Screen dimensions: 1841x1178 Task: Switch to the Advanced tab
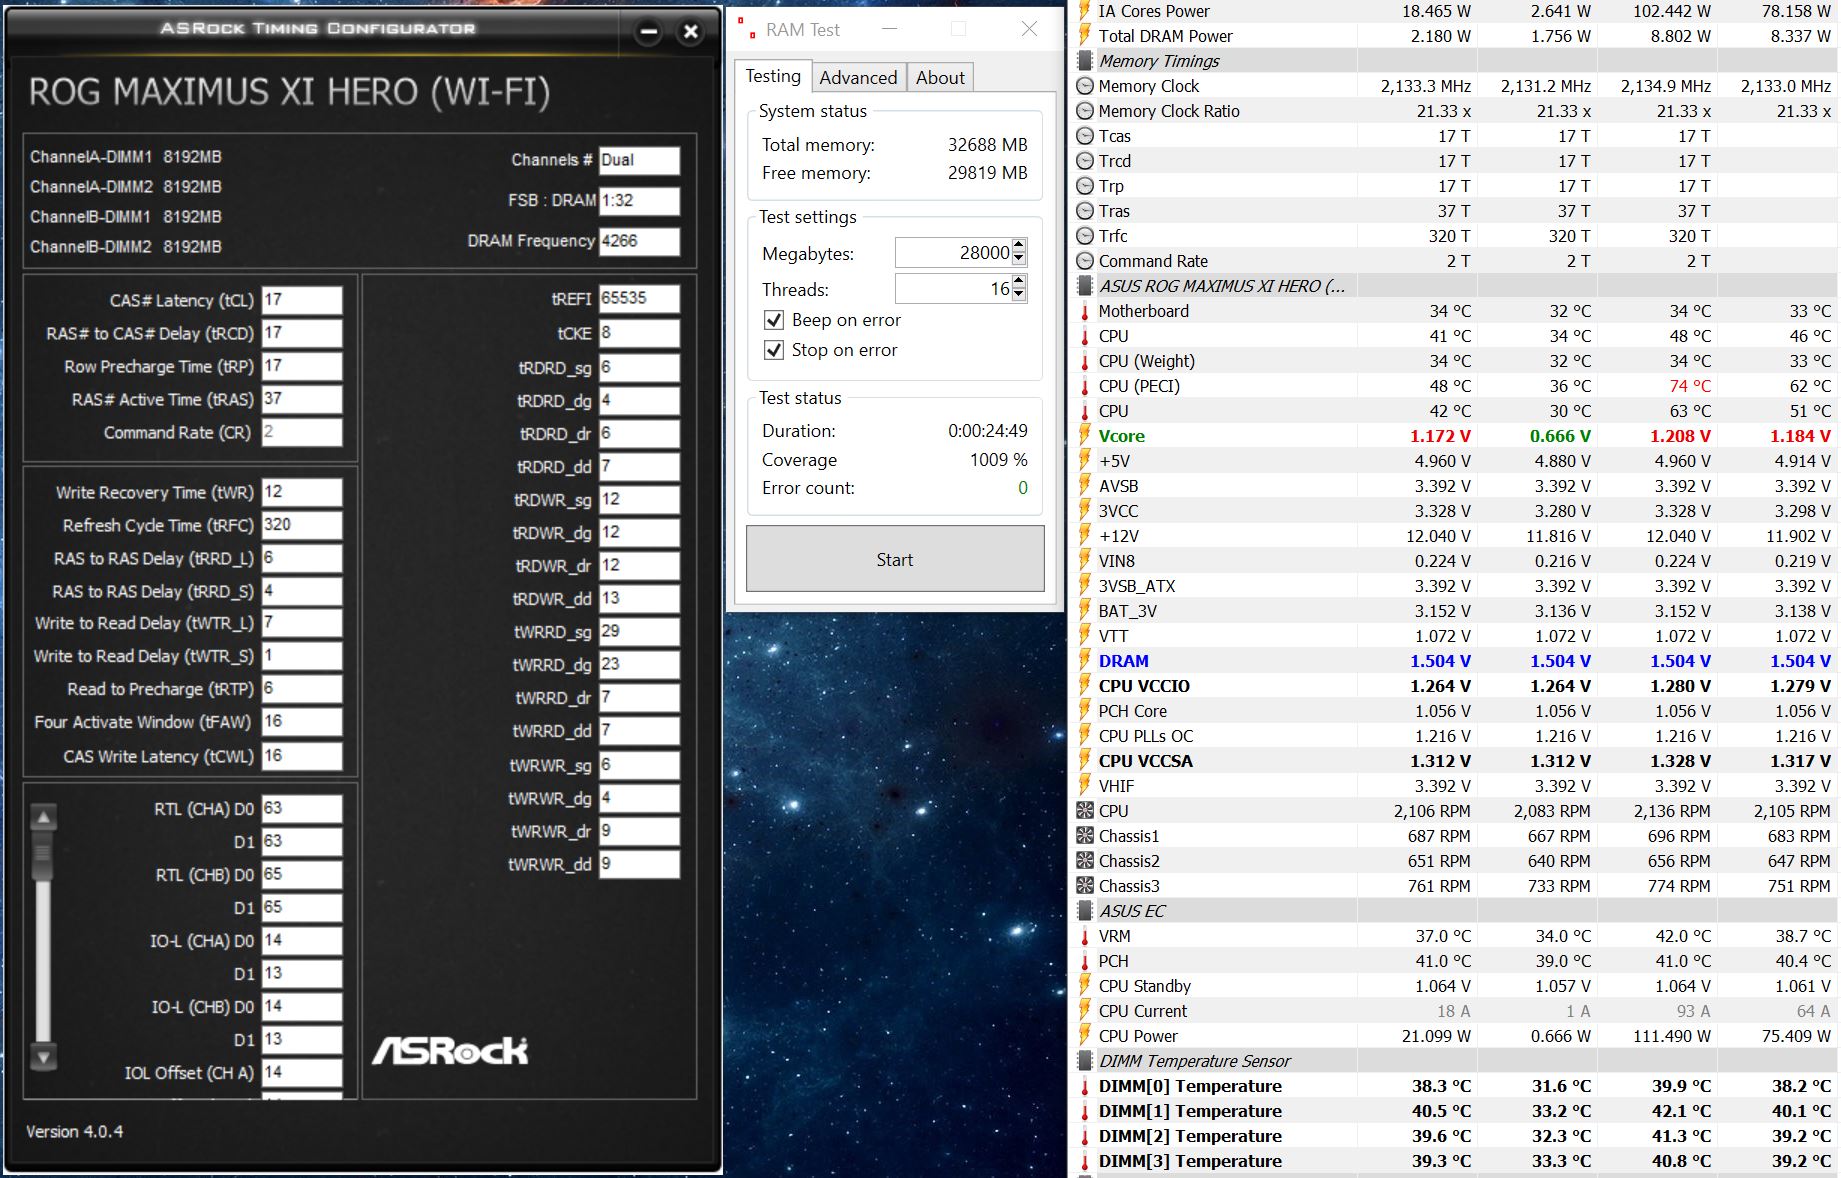pos(858,78)
